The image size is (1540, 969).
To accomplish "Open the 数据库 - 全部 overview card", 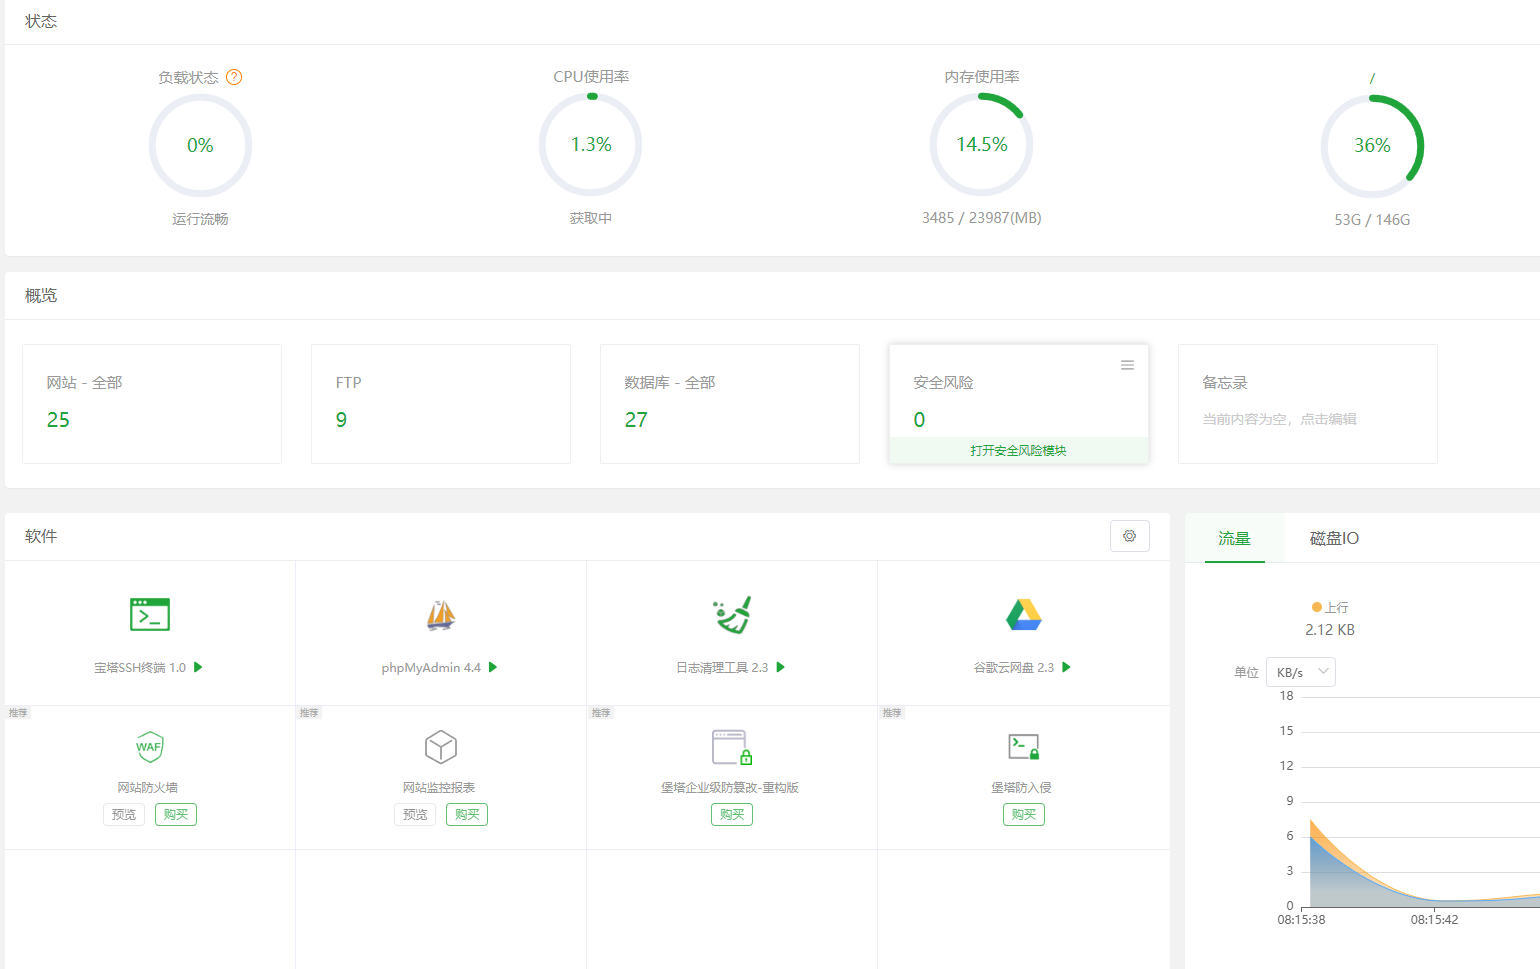I will (730, 404).
